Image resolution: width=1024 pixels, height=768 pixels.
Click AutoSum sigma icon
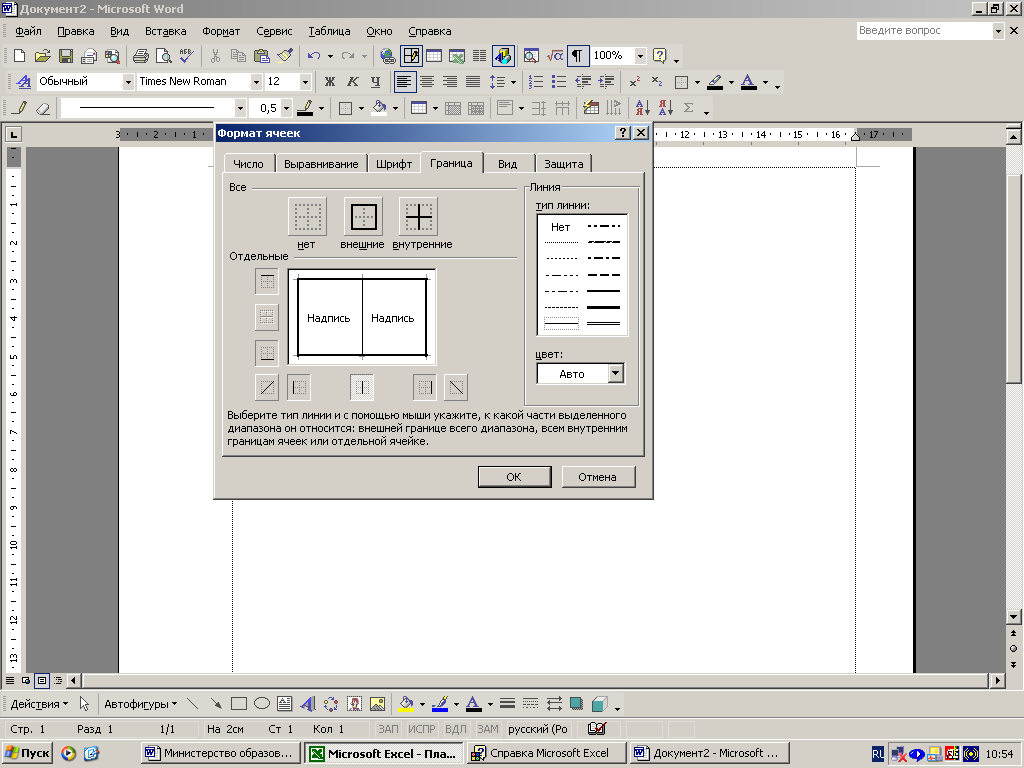click(x=688, y=108)
